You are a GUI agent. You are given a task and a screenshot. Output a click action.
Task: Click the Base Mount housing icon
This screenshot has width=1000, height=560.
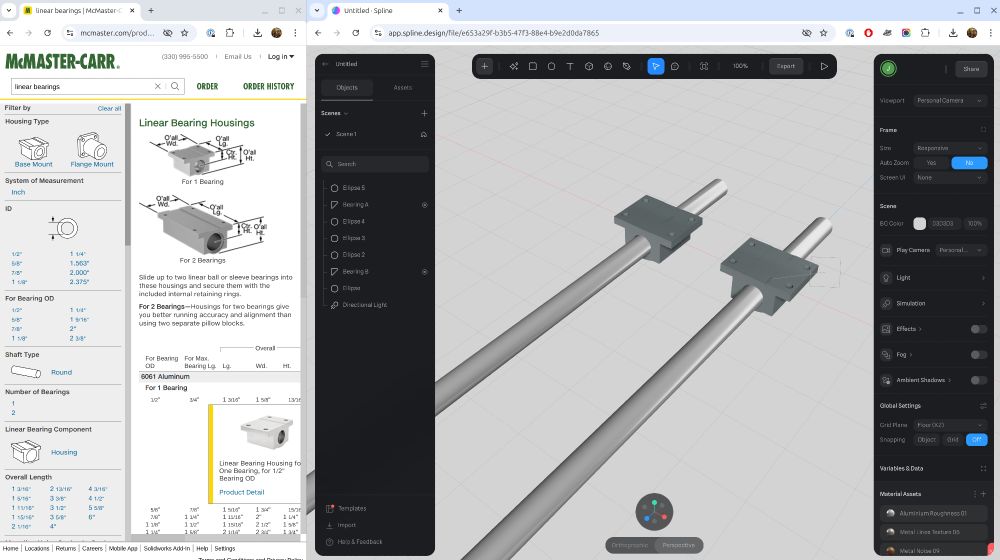tap(33, 150)
